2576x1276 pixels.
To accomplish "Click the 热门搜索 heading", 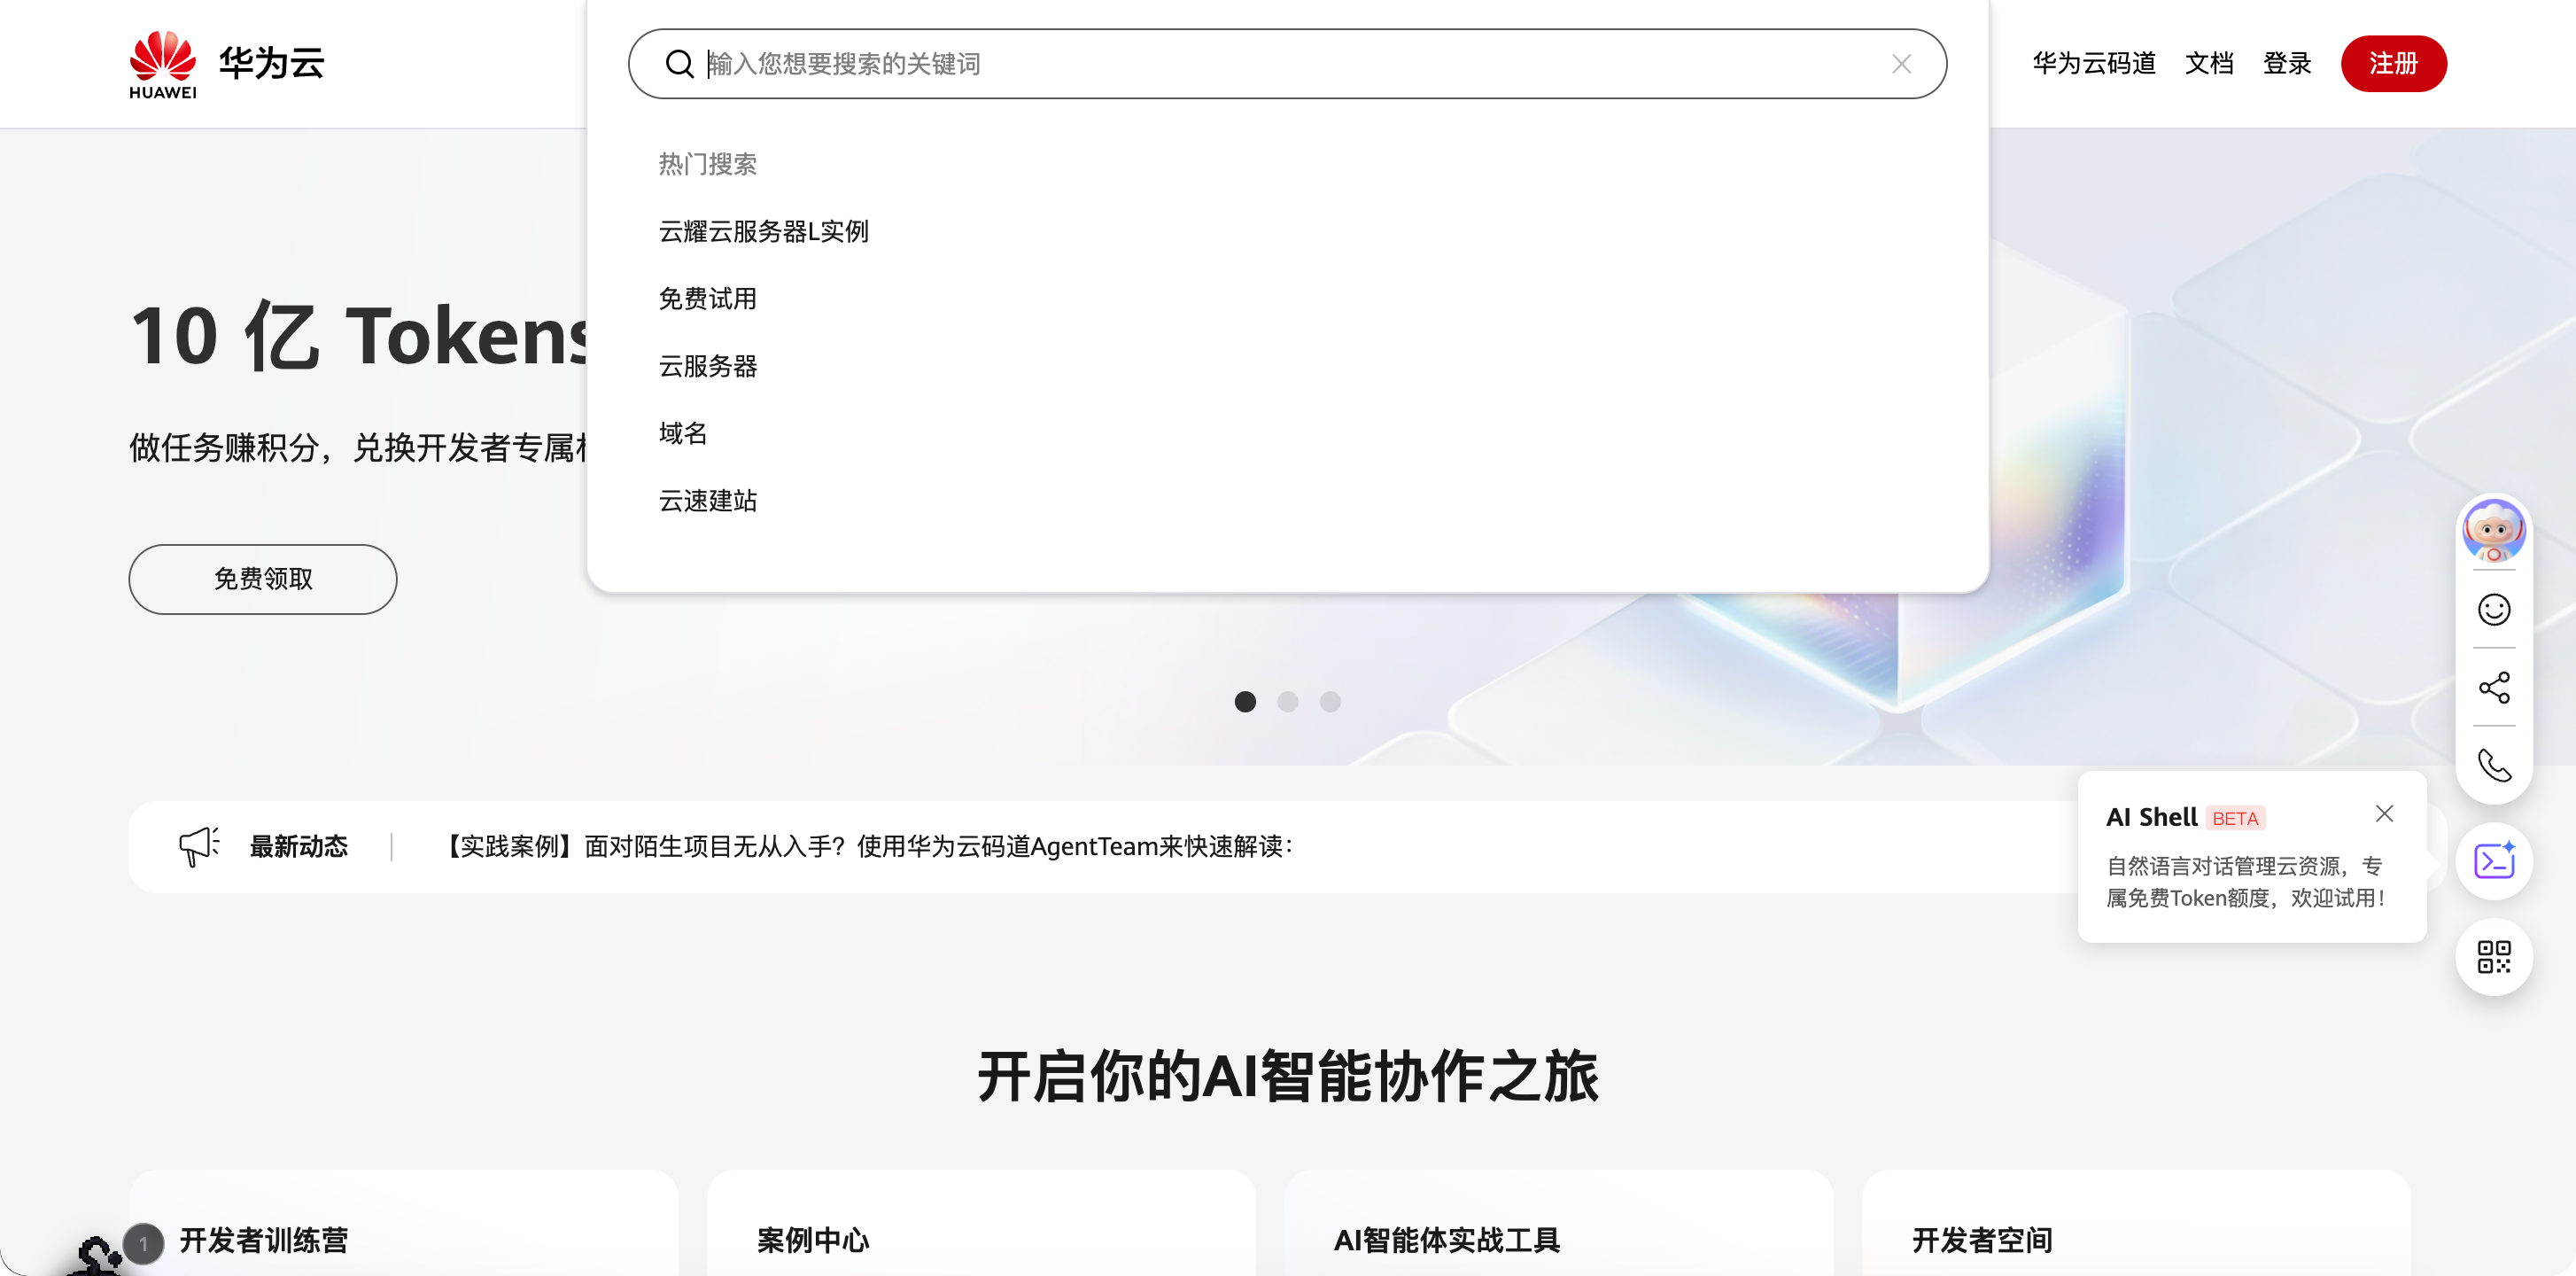I will click(707, 164).
